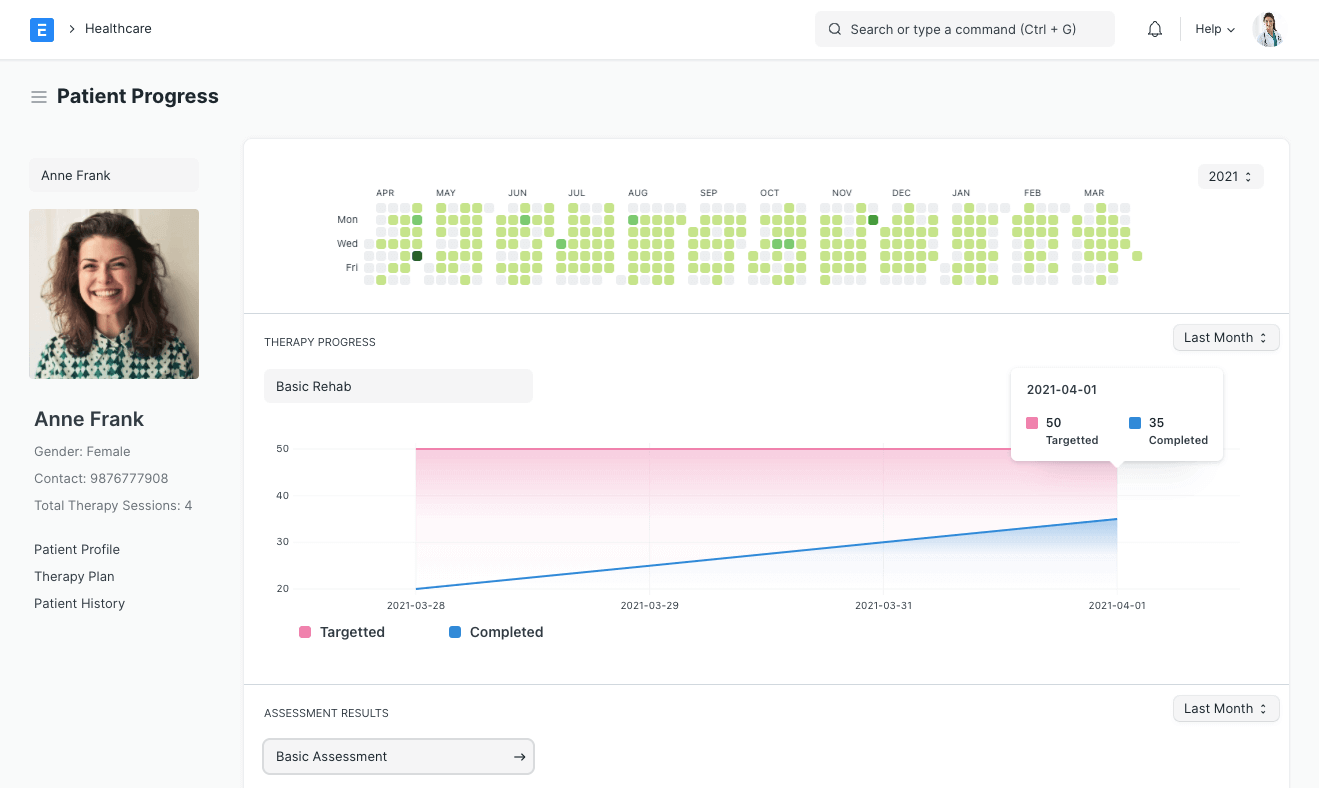
Task: Change the heatmap year from 2021
Action: 1231,176
